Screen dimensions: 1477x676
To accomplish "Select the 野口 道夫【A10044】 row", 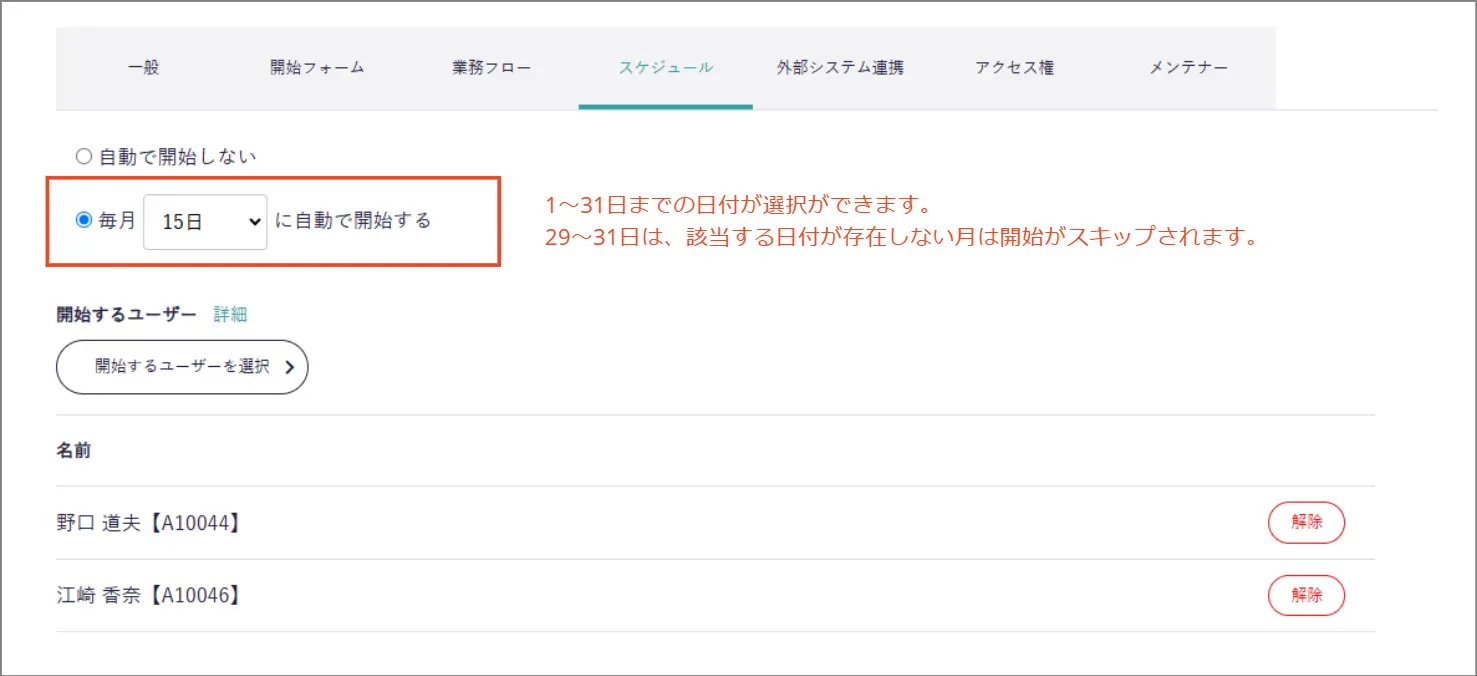I will coord(149,523).
